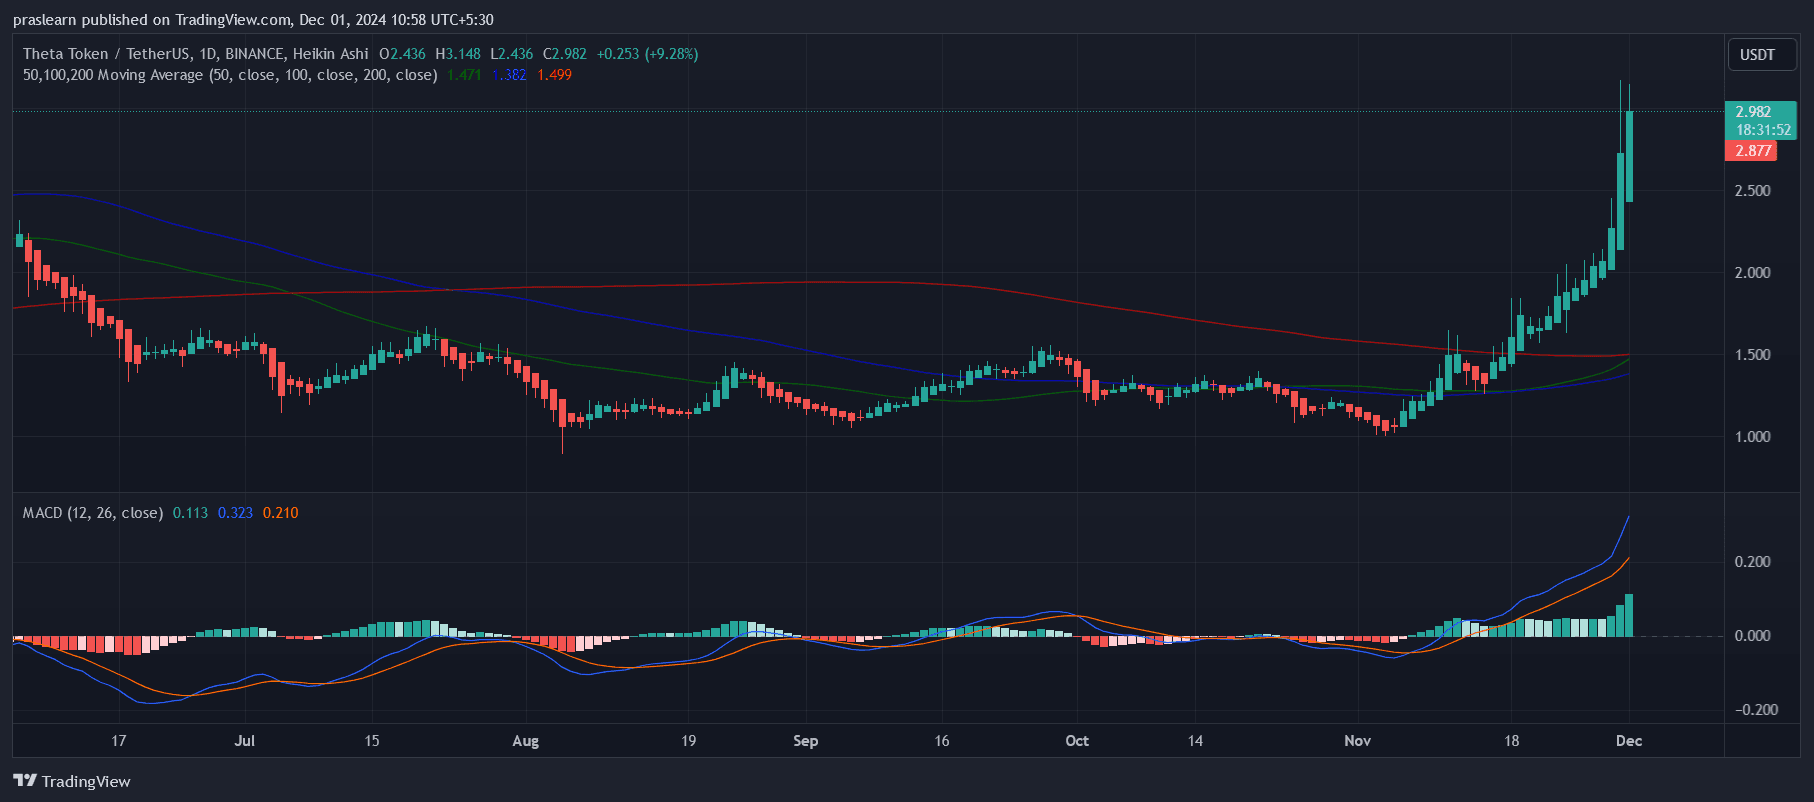Click the percentage change +0.253 (+9.28%)
1814x802 pixels.
pyautogui.click(x=647, y=54)
